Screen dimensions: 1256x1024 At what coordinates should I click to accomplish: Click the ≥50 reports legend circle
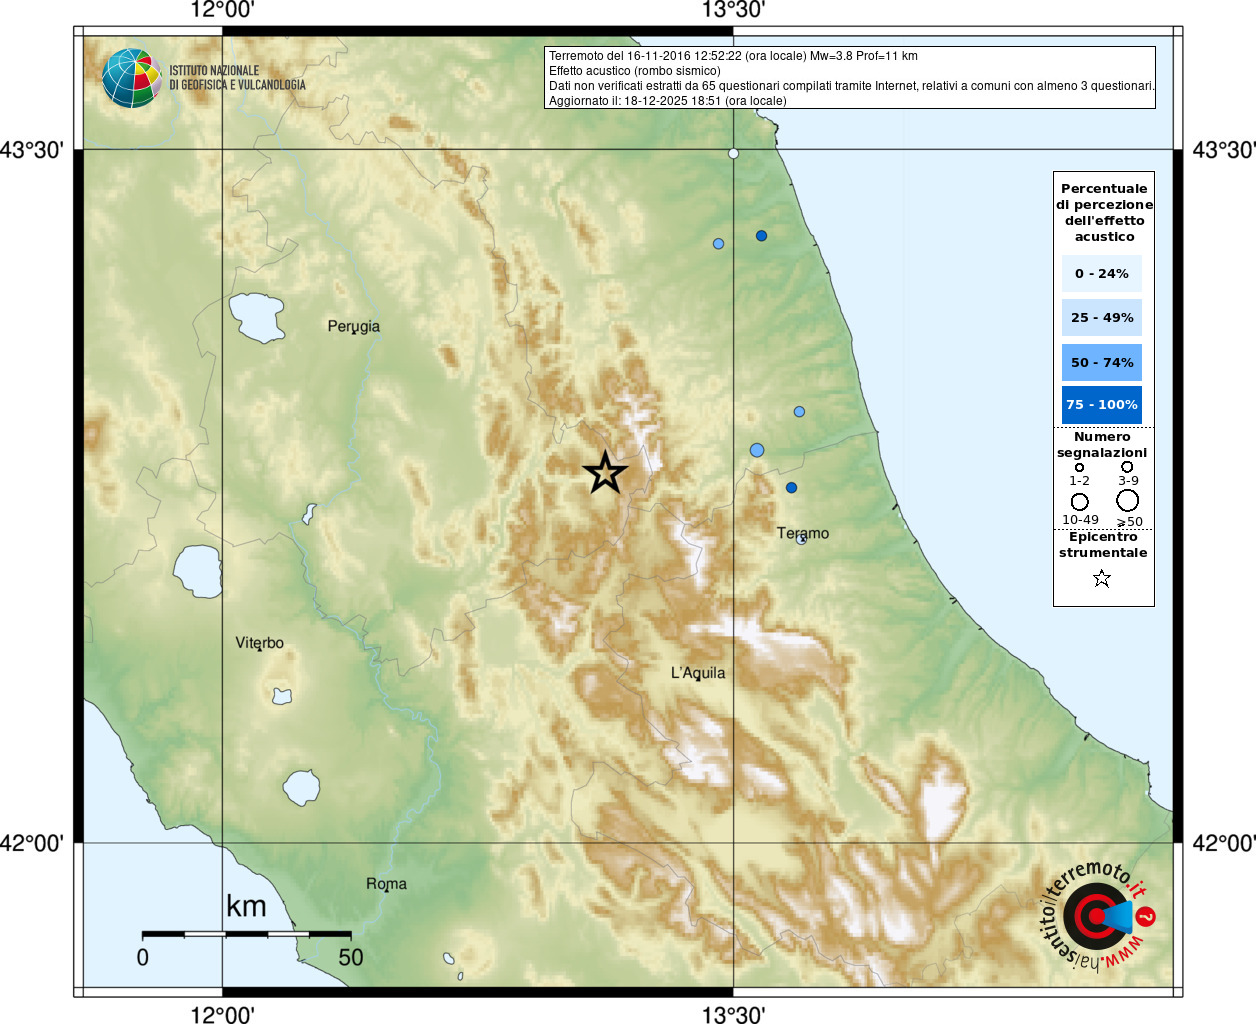(1128, 500)
